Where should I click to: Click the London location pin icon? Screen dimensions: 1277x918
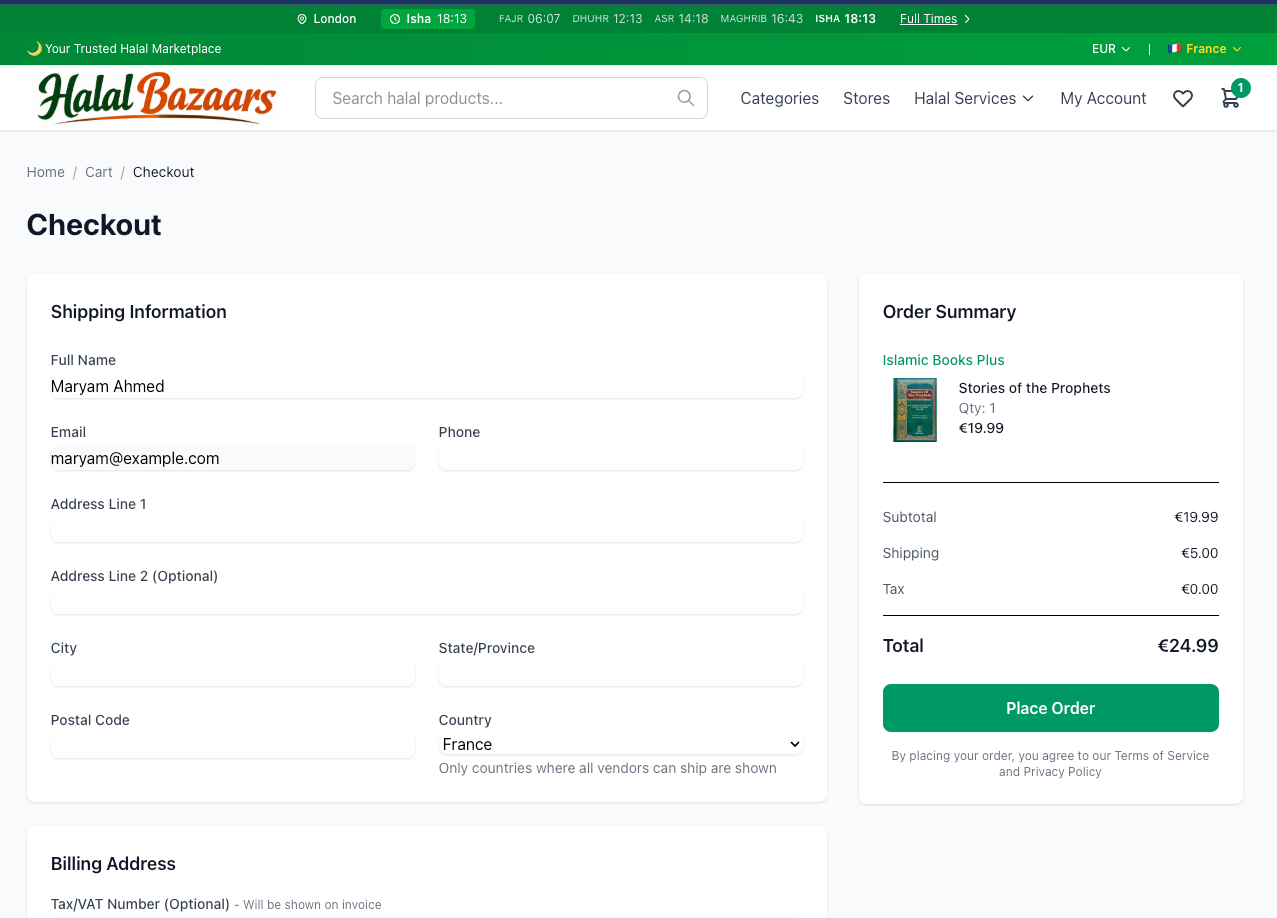point(302,19)
